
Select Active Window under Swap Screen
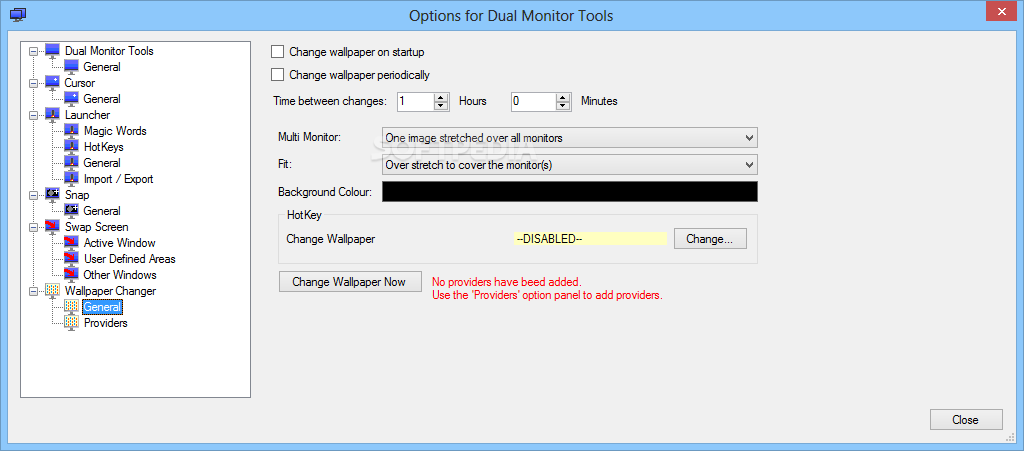coord(120,243)
